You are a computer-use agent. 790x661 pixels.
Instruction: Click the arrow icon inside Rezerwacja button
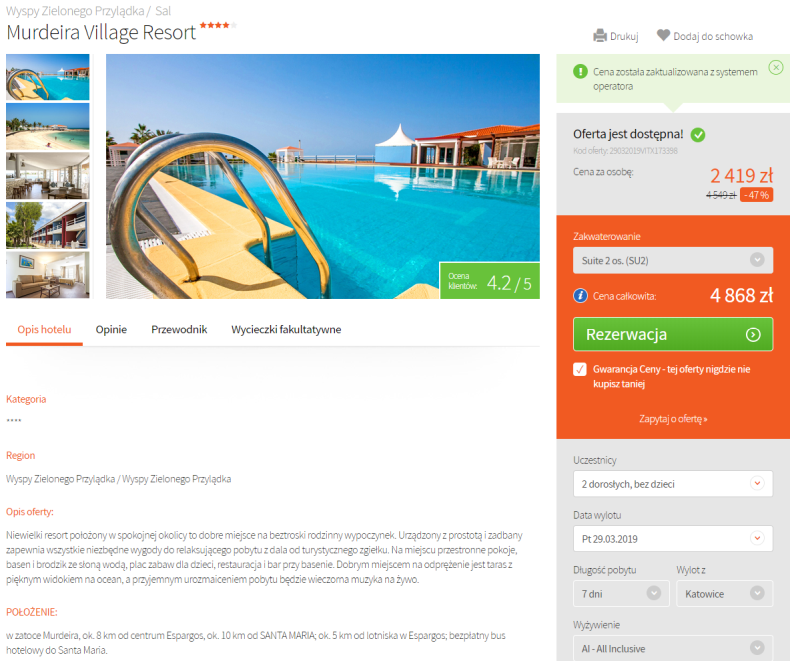(x=753, y=335)
